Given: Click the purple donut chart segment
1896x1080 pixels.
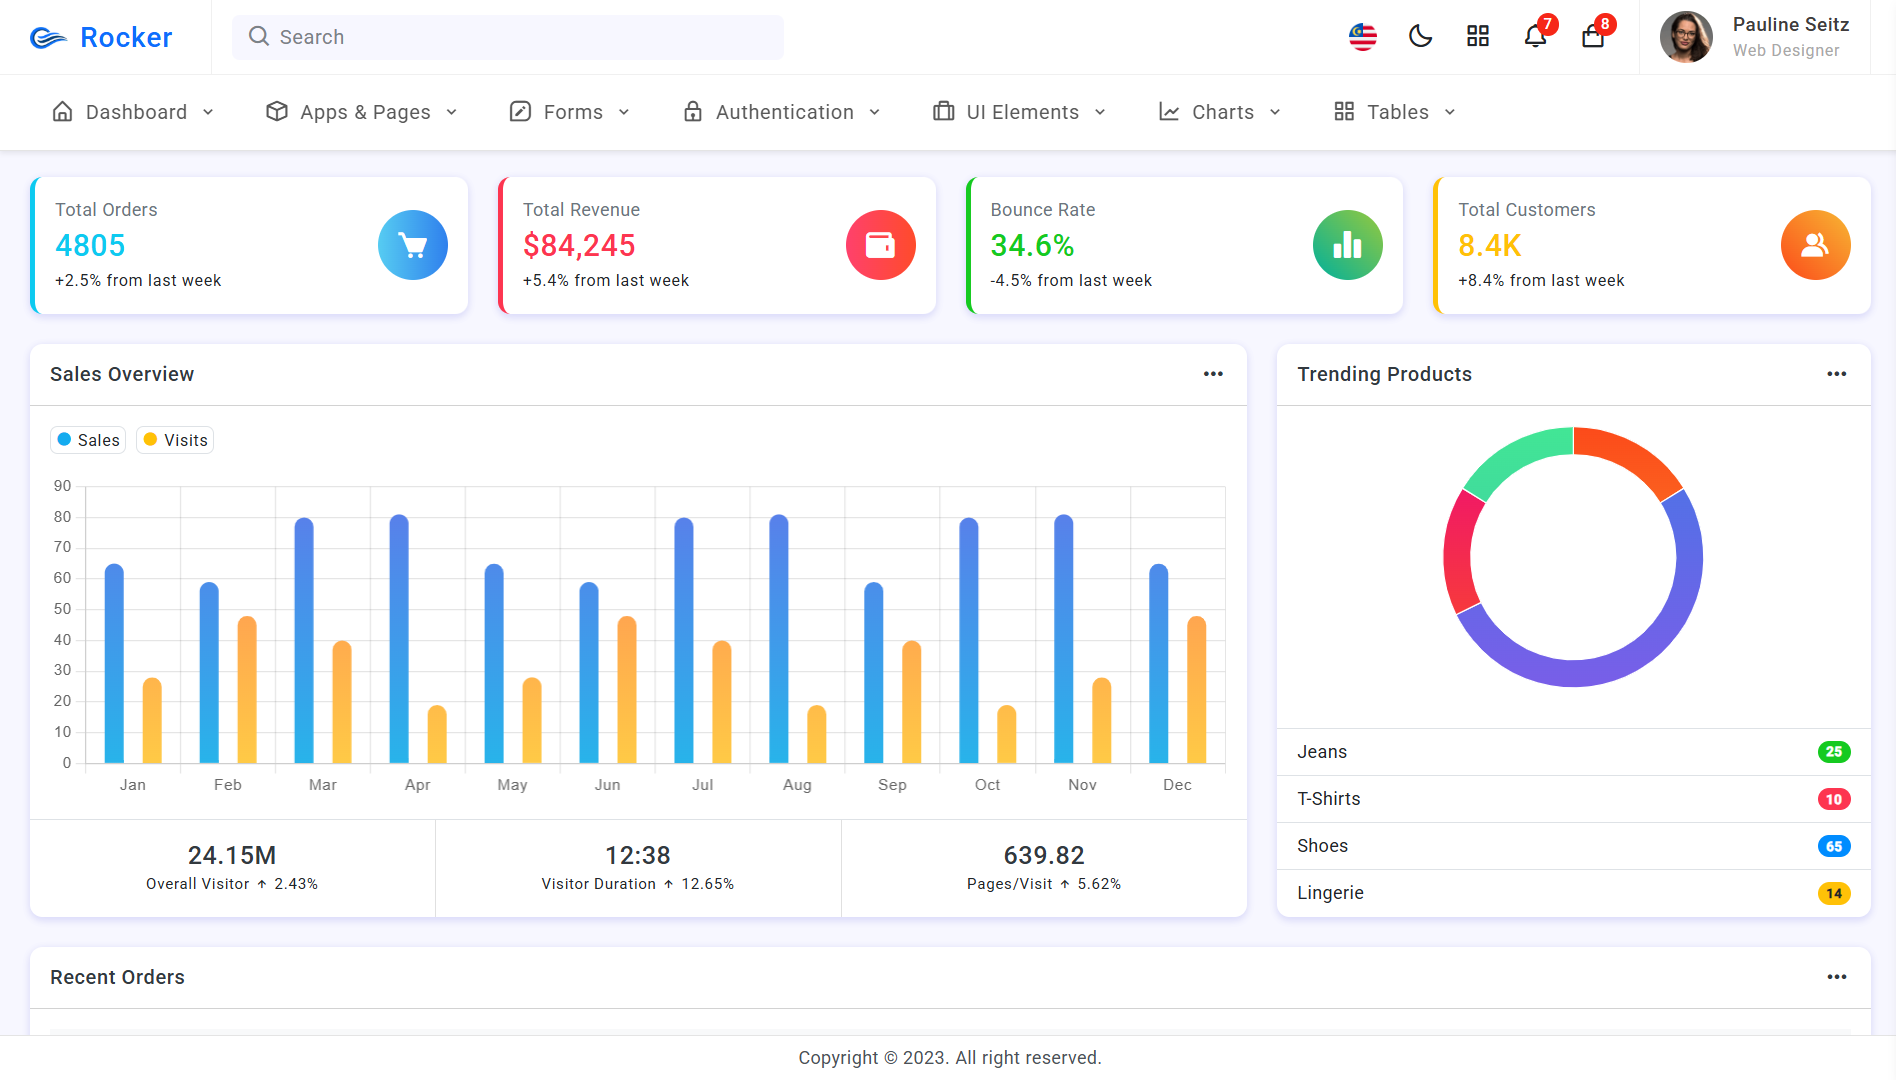Looking at the screenshot, I should click(x=1600, y=670).
